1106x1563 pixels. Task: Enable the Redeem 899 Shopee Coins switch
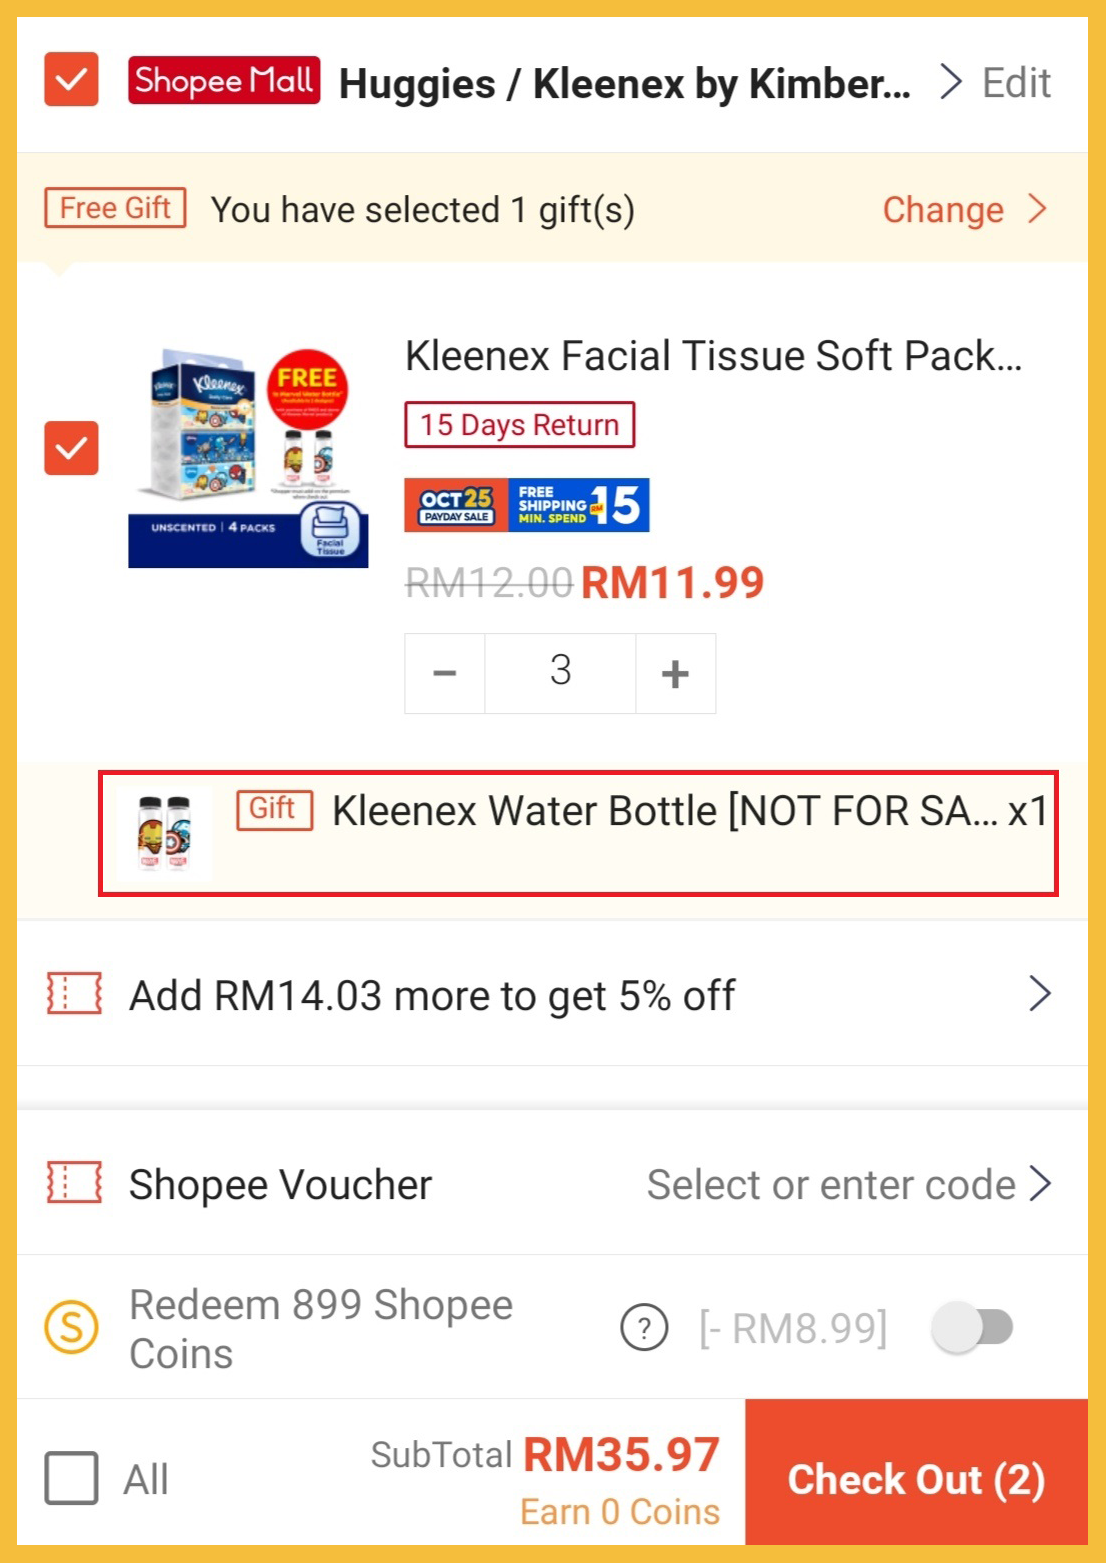(x=971, y=1327)
